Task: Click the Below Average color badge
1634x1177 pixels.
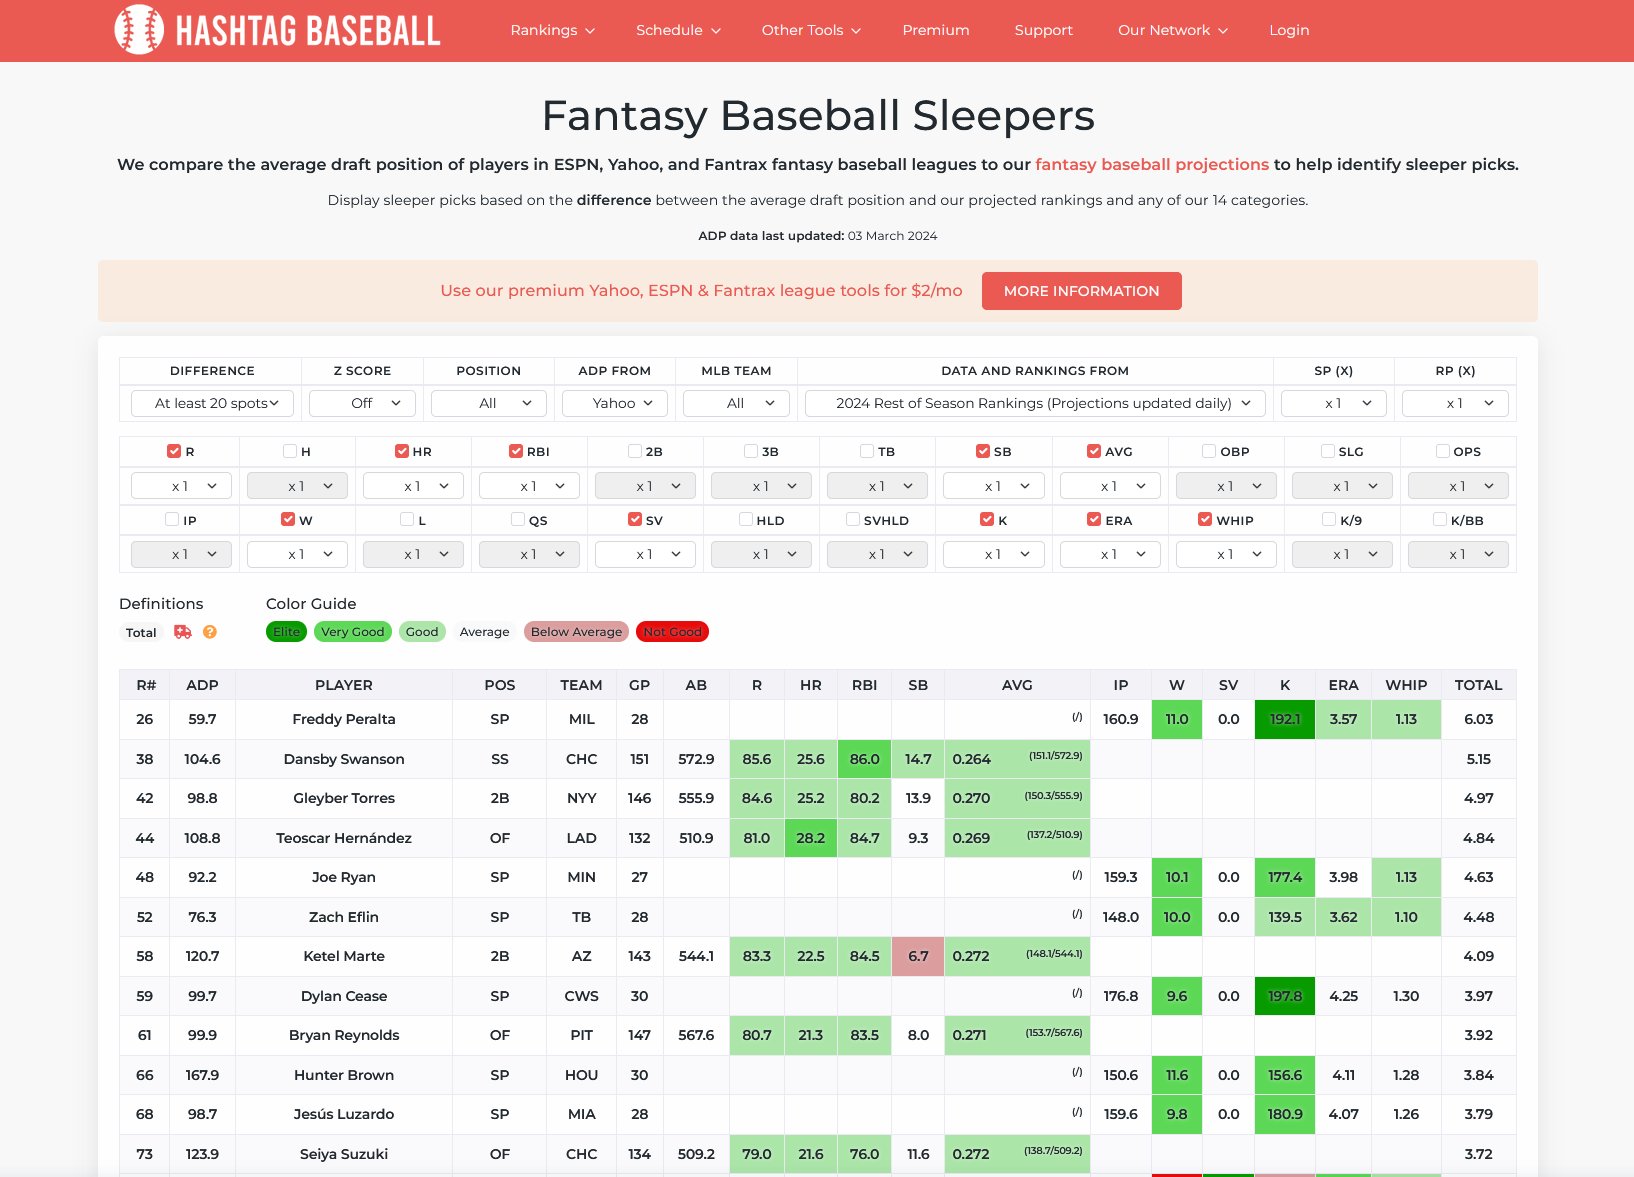Action: click(576, 632)
